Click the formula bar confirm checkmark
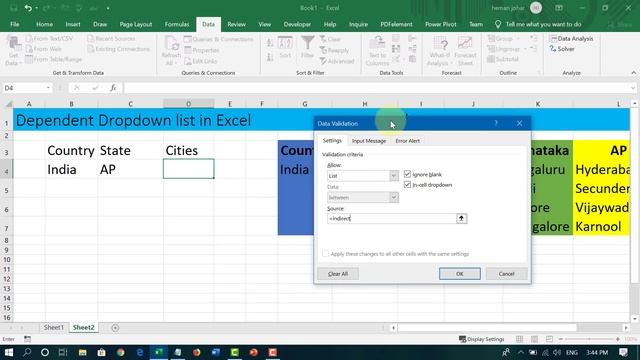This screenshot has height=360, width=640. pyautogui.click(x=95, y=88)
